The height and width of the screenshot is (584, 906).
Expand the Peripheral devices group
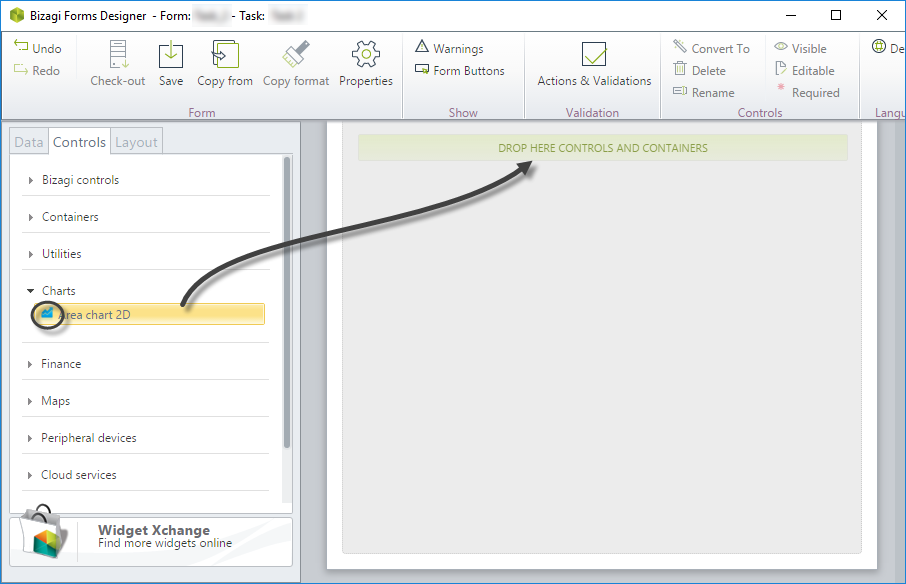30,438
